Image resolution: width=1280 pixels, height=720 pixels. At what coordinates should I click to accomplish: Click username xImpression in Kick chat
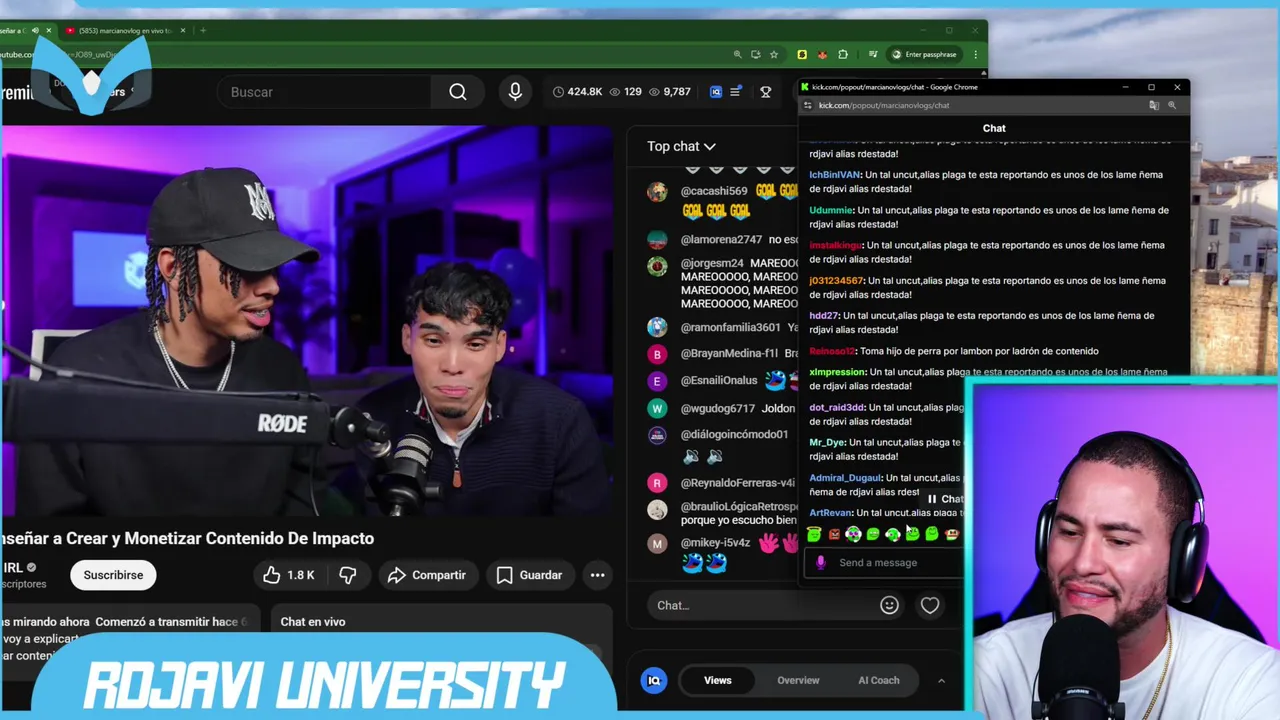836,372
